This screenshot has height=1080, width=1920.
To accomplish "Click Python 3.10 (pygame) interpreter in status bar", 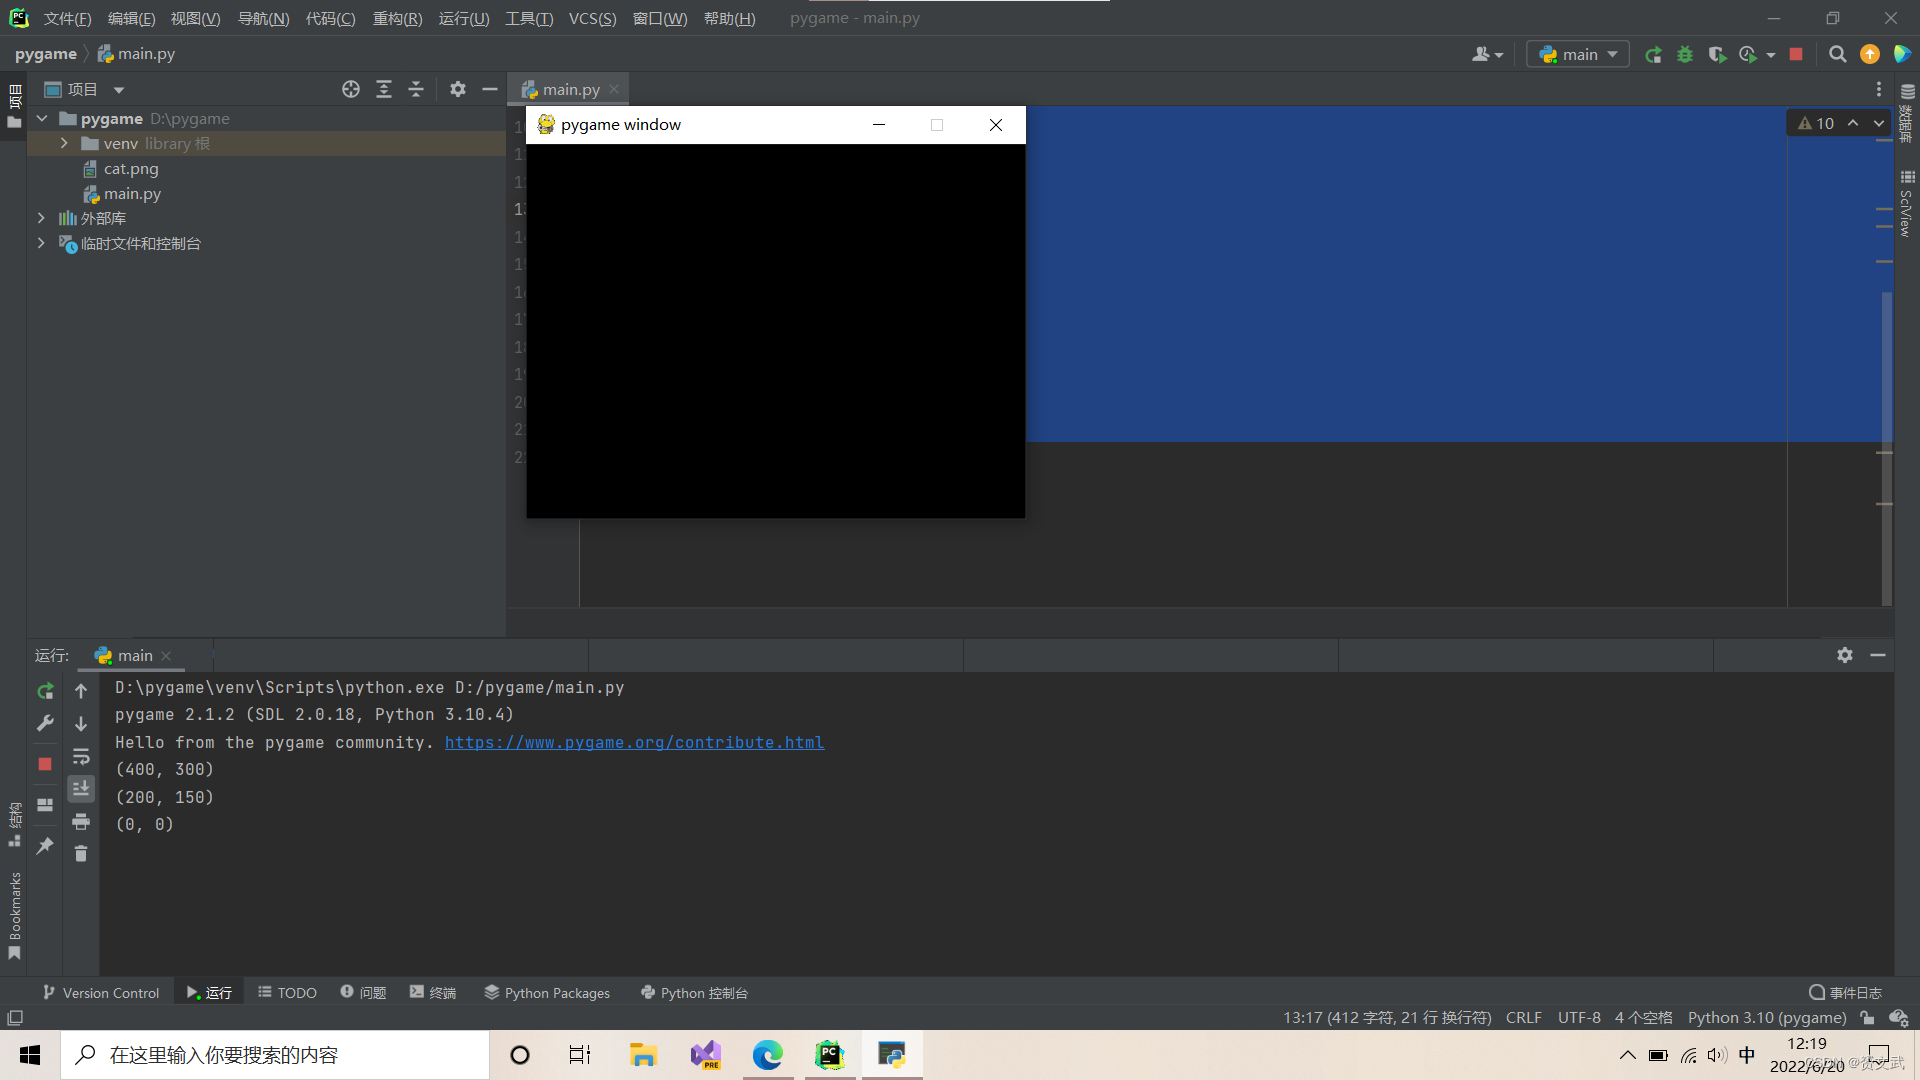I will 1766,1017.
